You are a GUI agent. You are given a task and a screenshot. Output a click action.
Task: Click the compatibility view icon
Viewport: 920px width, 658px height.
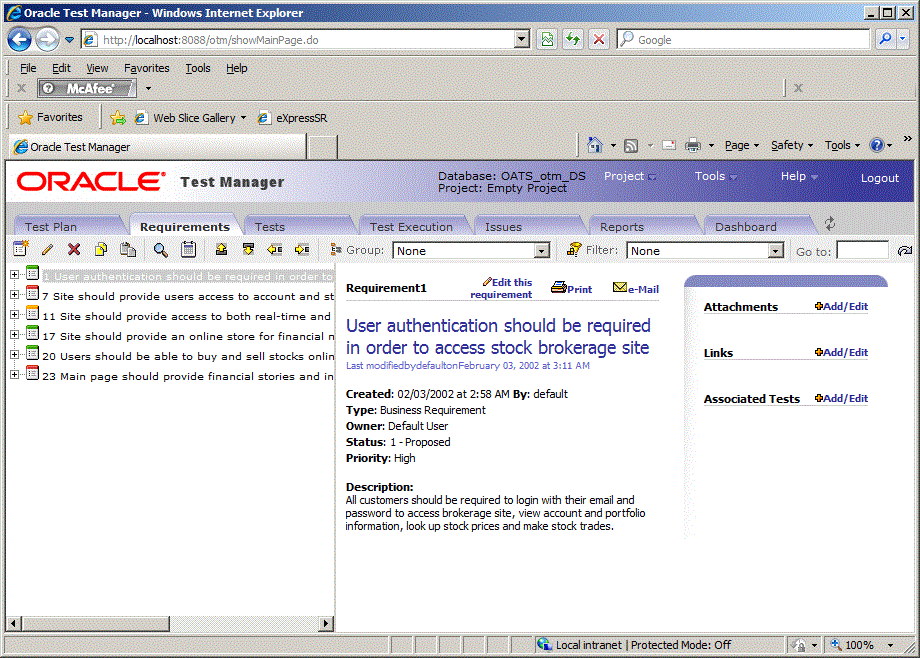click(x=547, y=39)
